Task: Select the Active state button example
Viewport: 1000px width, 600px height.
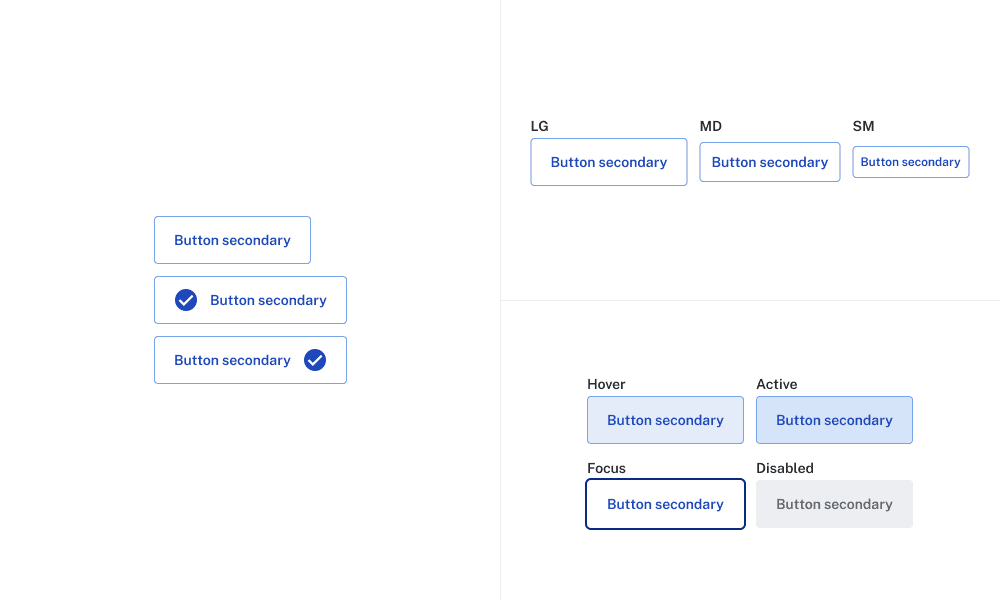Action: click(834, 419)
